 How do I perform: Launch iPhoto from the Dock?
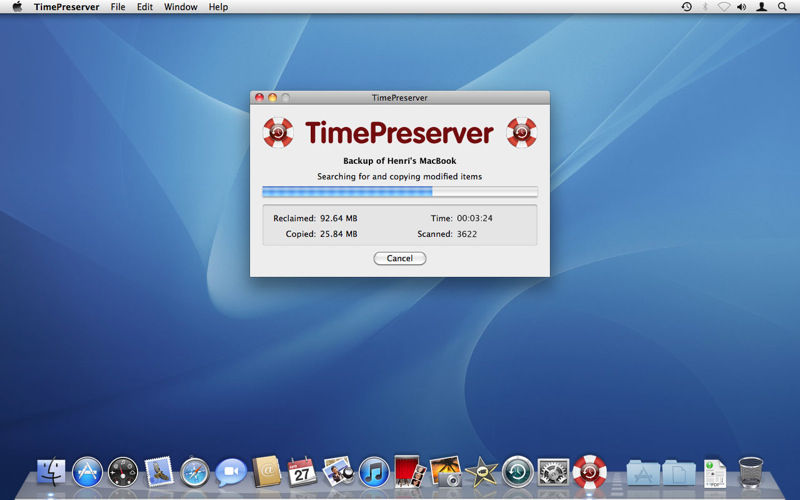(x=445, y=471)
